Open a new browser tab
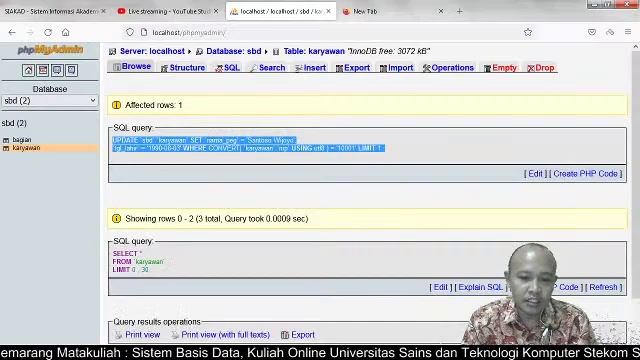 (x=460, y=11)
